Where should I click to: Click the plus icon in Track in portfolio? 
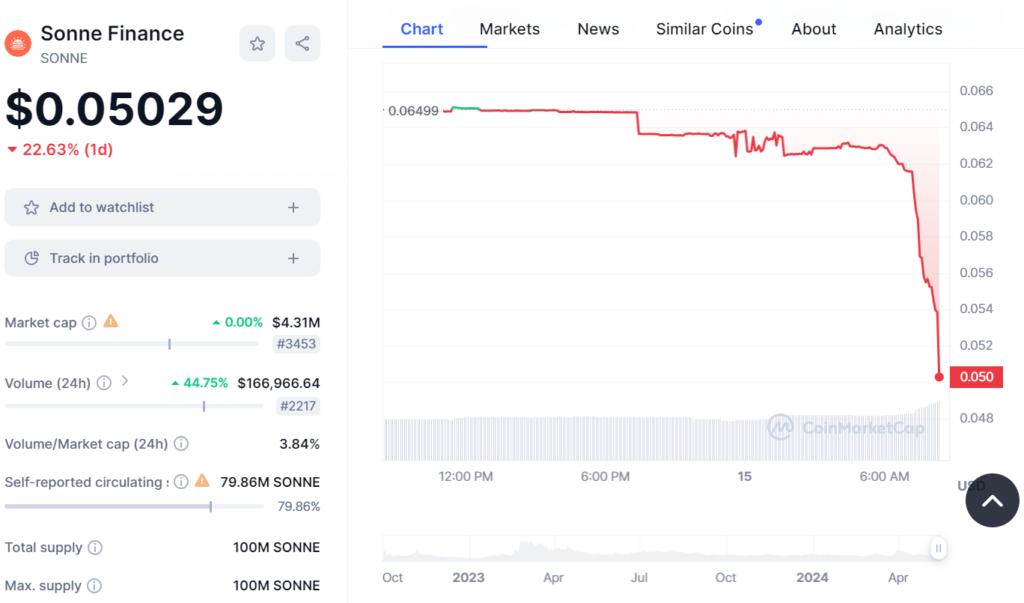[293, 258]
